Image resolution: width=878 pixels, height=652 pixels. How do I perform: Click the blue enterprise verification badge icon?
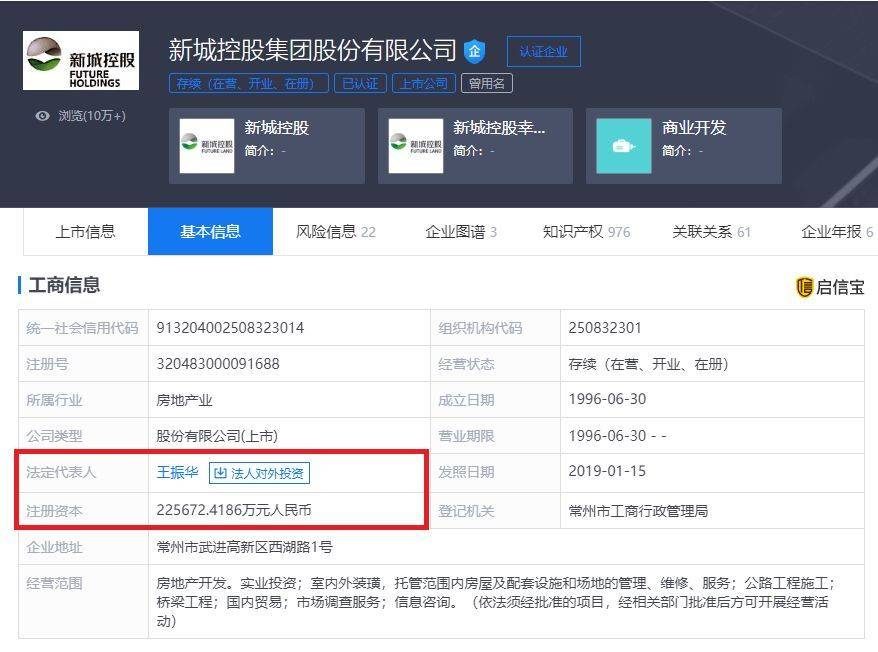(474, 51)
